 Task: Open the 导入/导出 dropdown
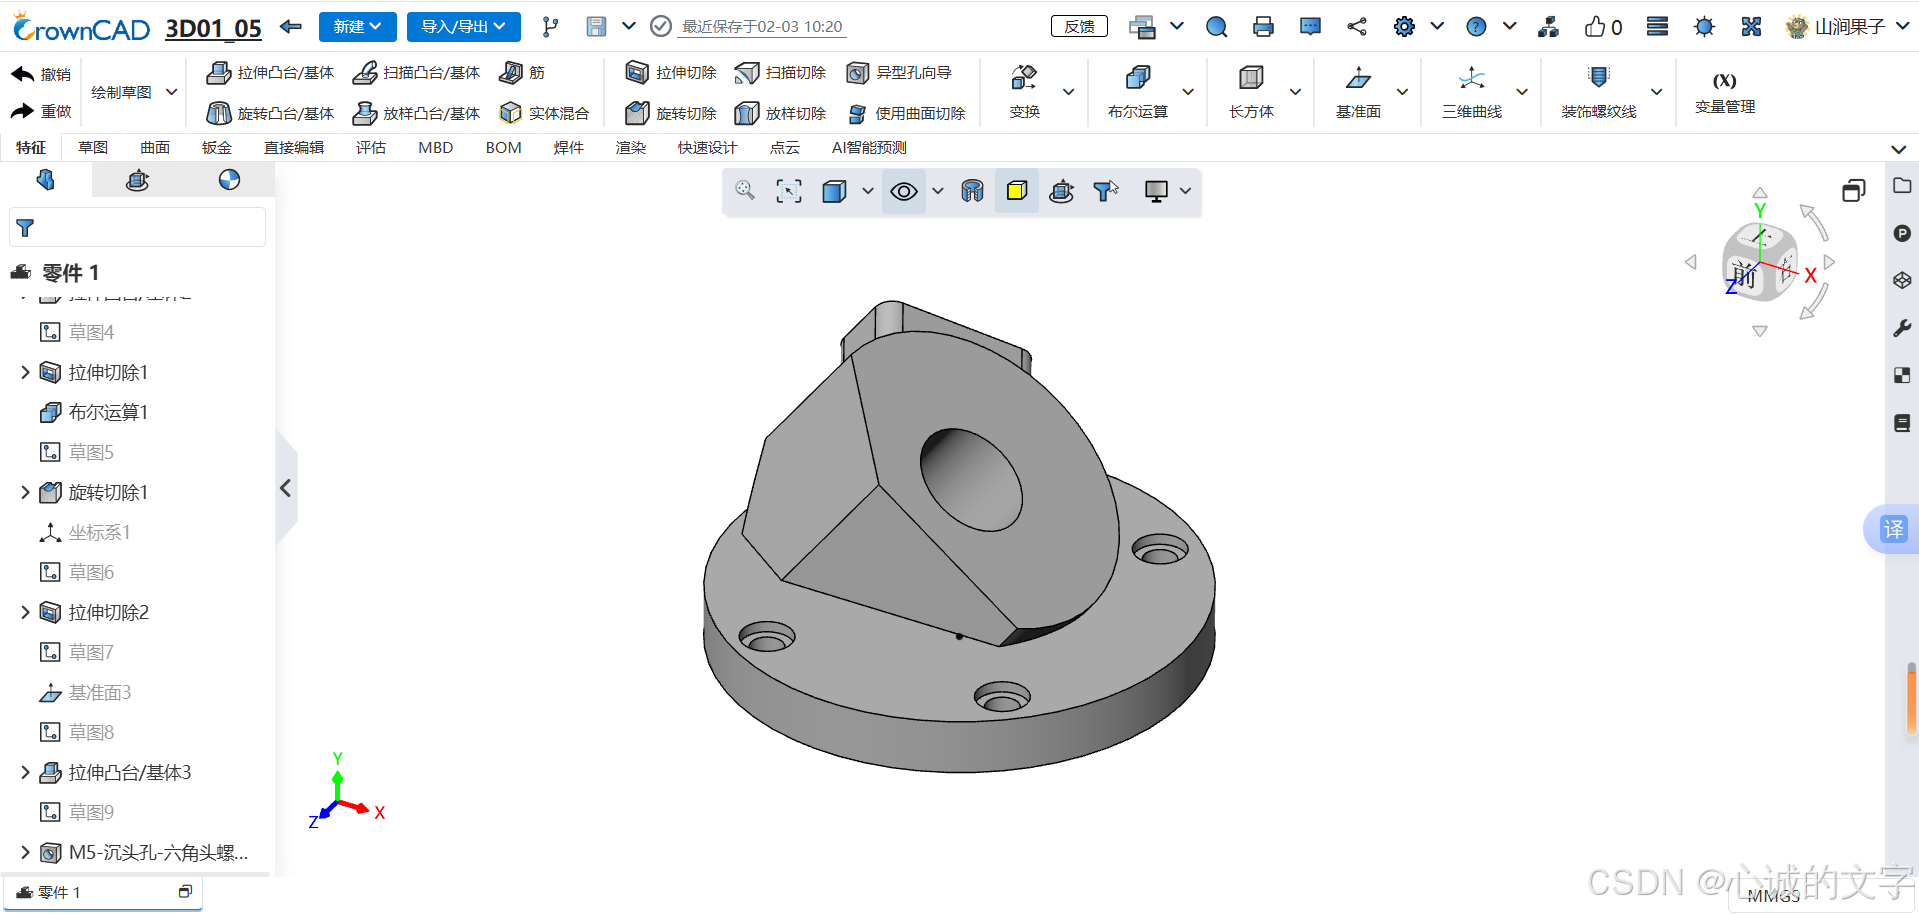click(x=463, y=27)
